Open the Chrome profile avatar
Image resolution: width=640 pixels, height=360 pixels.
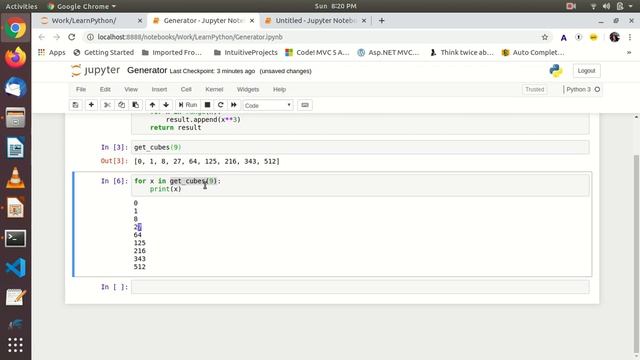(614, 37)
